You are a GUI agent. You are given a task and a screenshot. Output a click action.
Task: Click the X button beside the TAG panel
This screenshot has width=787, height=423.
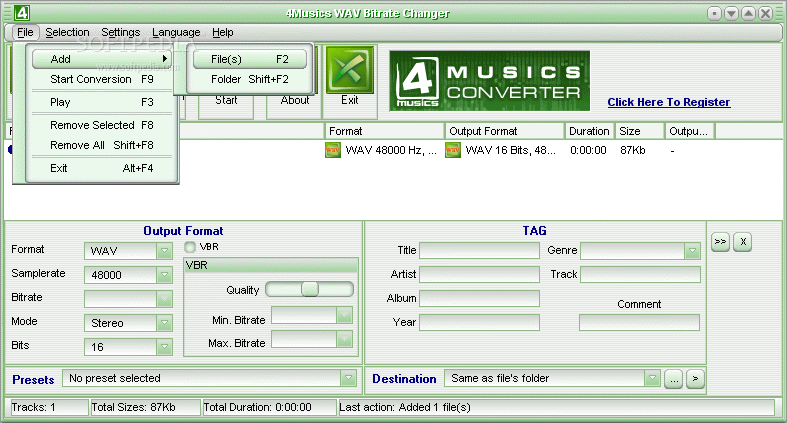(743, 242)
